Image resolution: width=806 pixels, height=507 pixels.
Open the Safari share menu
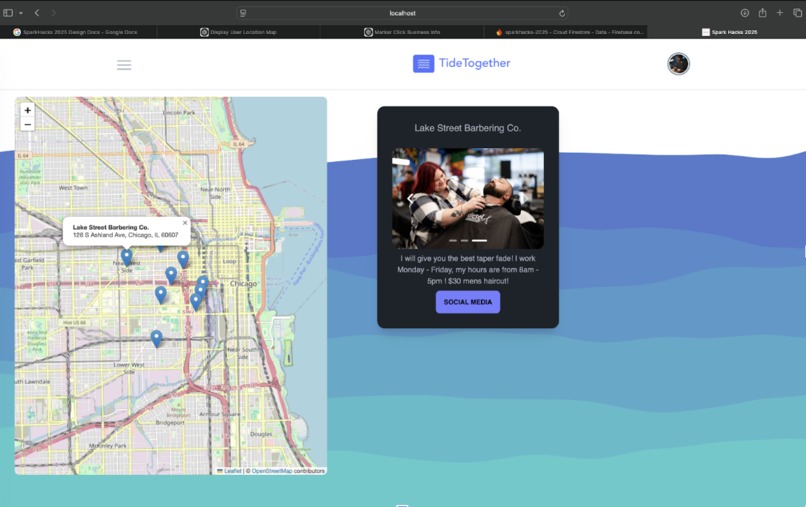[762, 13]
